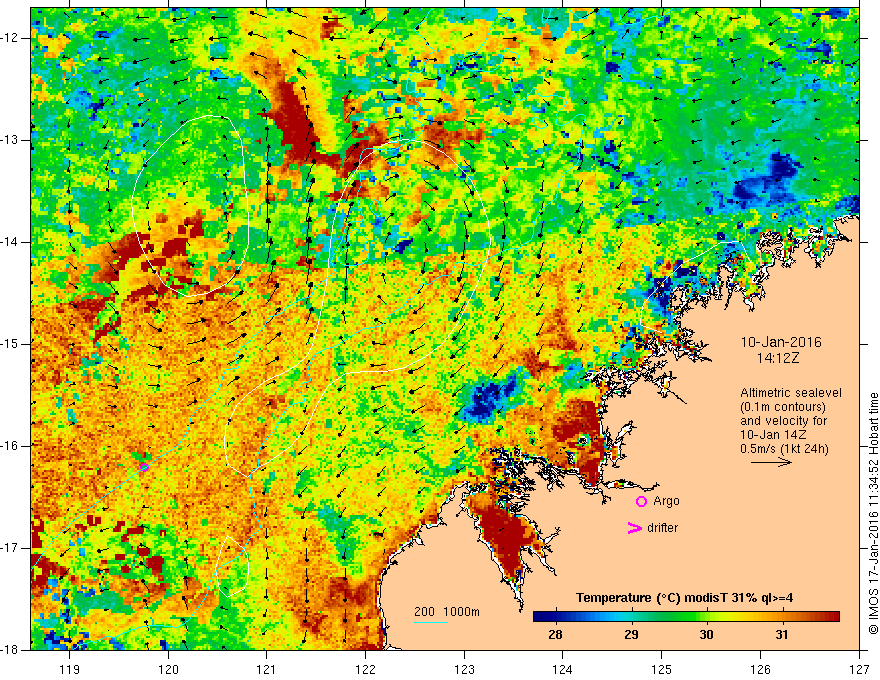Click longitude label '121'

click(266, 669)
